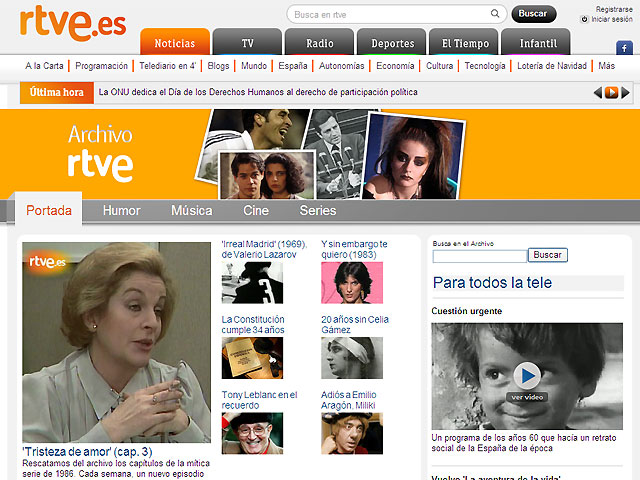
Task: Open the Tony Leblanc thumbnail image
Action: click(252, 433)
